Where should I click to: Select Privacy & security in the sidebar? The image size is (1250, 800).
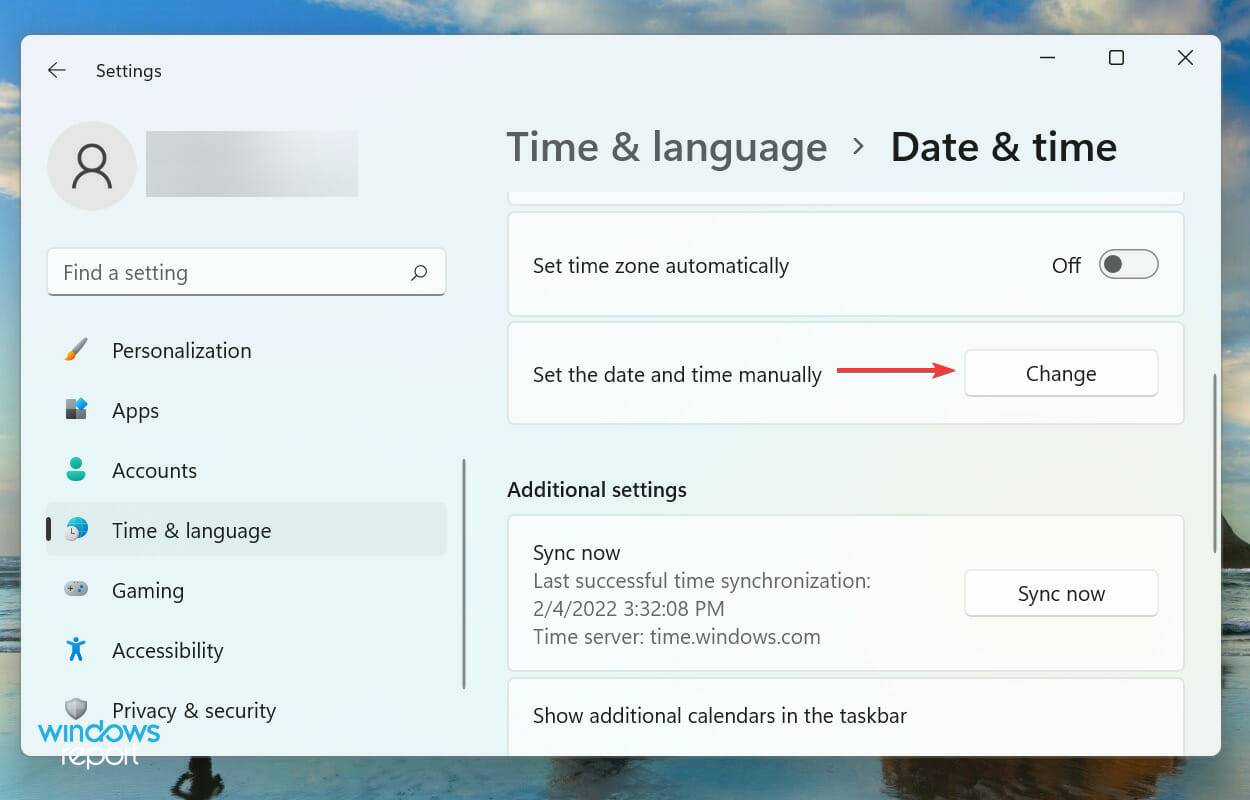tap(193, 710)
